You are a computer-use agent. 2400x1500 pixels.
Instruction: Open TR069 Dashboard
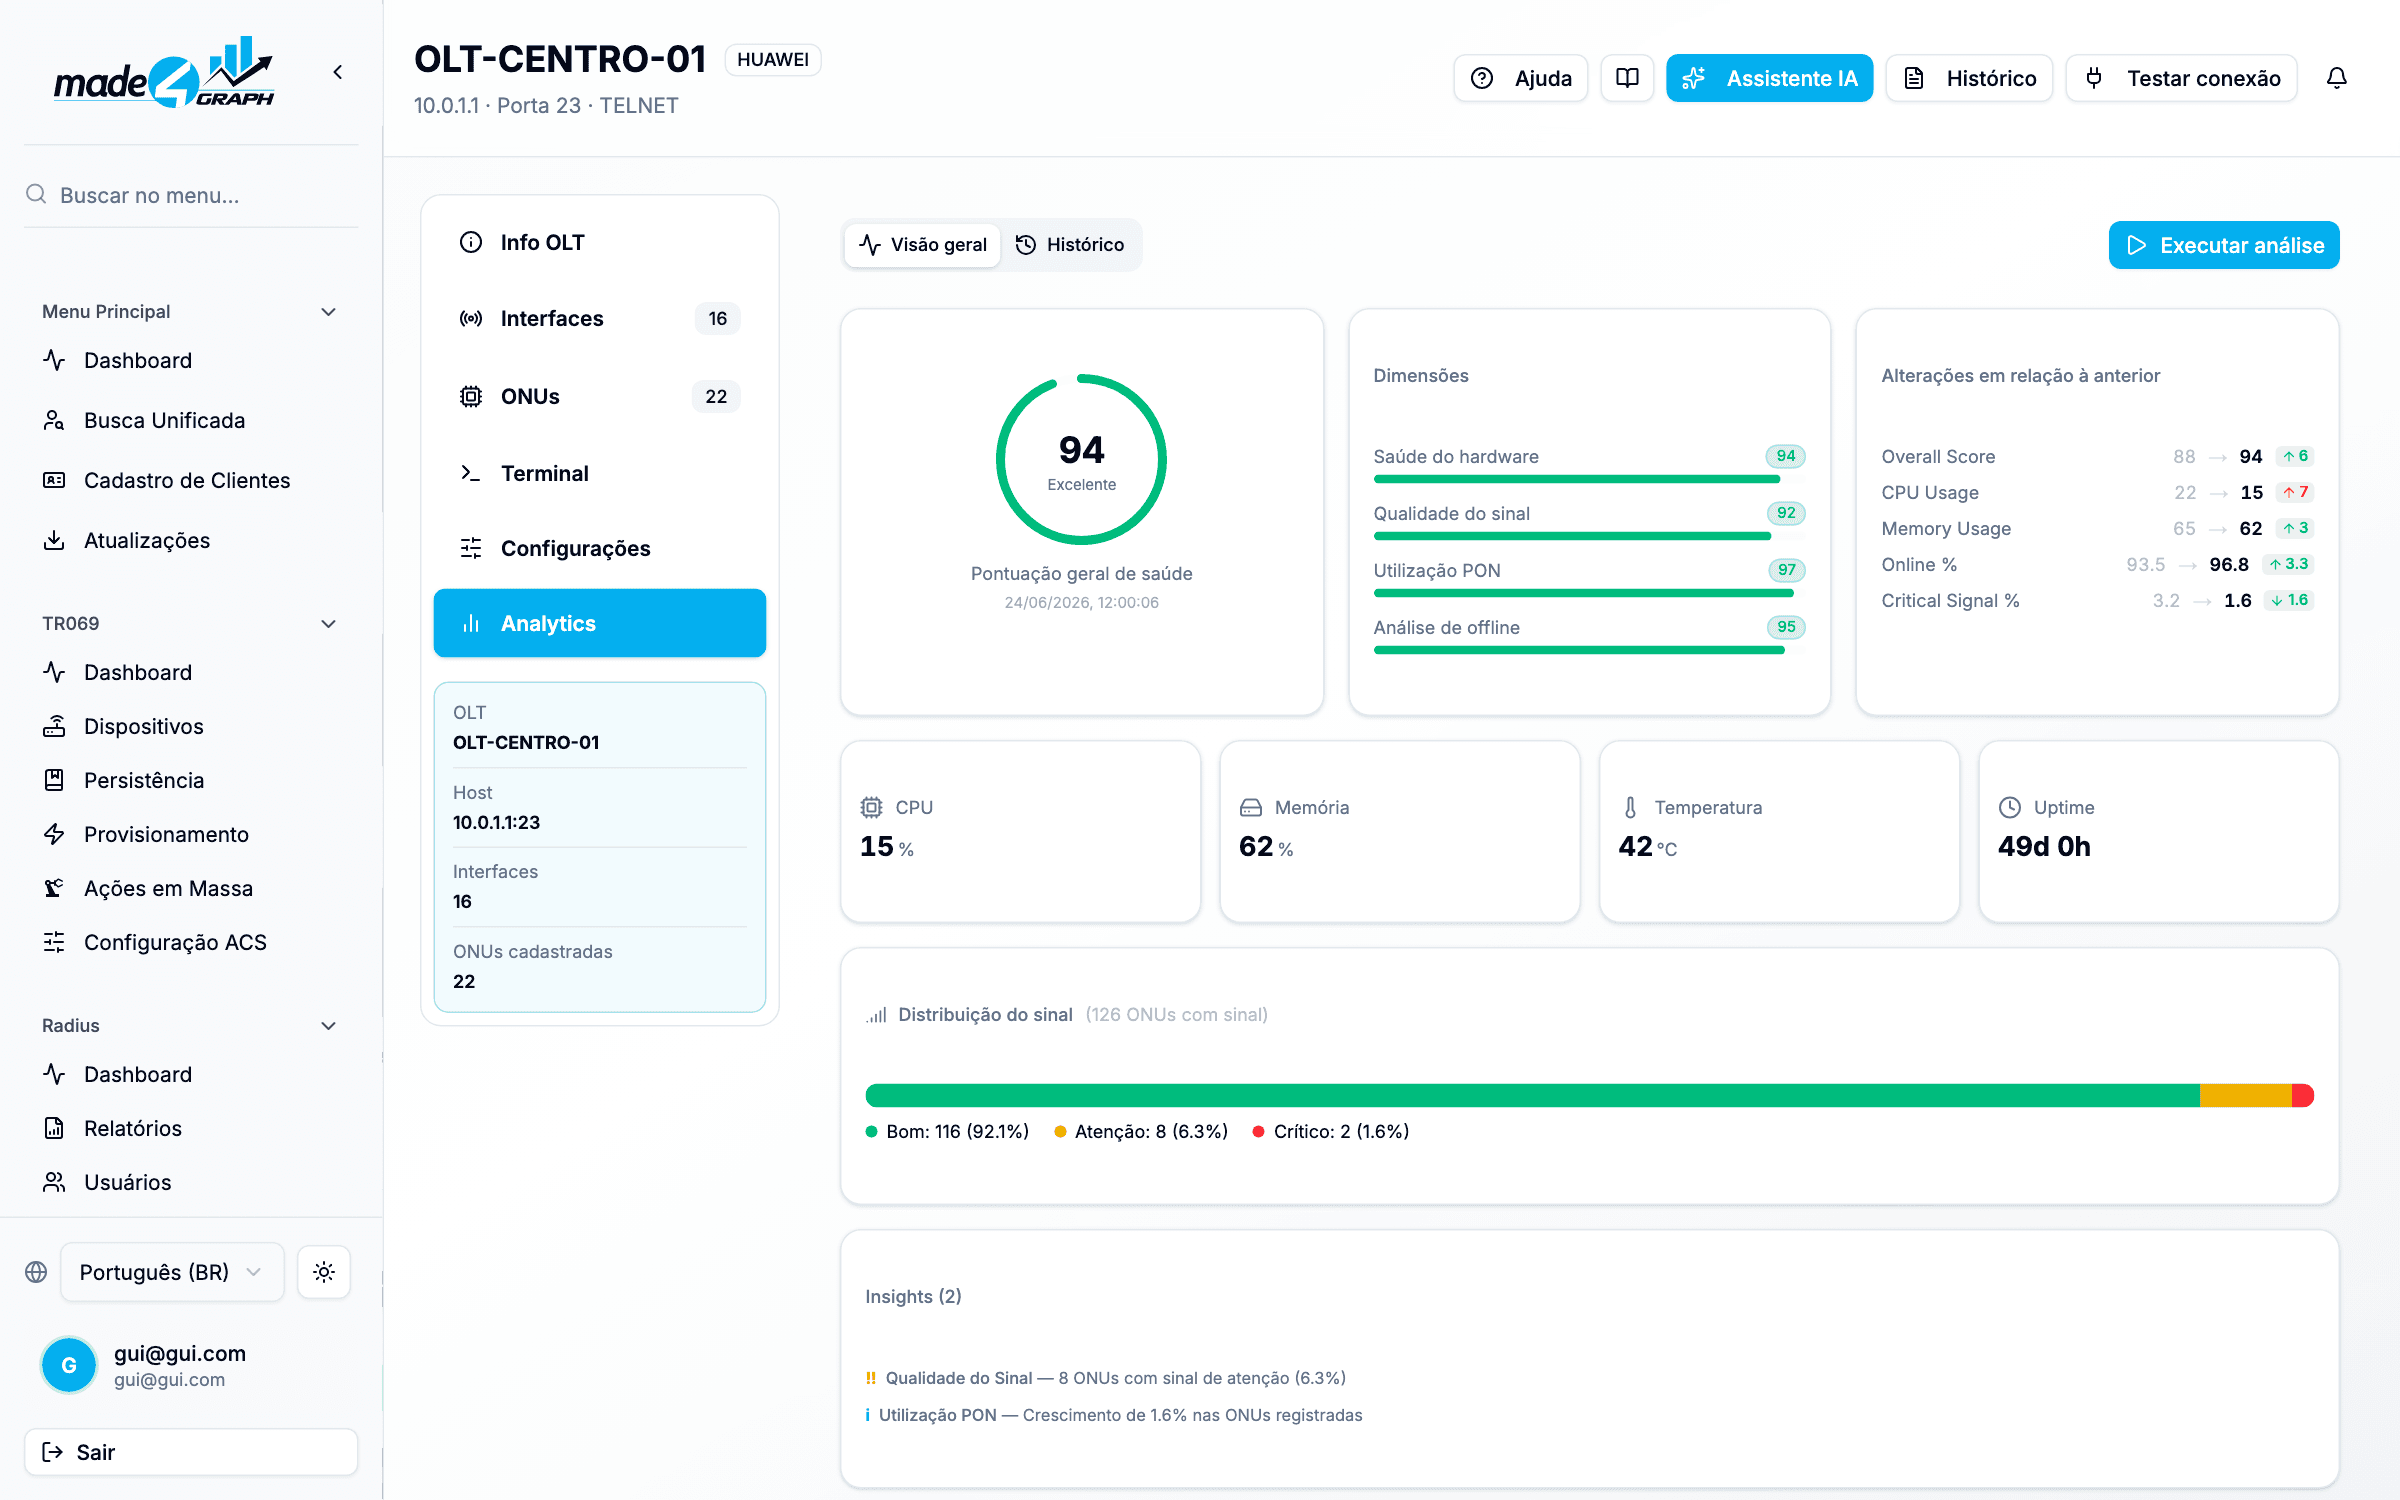[x=190, y=672]
